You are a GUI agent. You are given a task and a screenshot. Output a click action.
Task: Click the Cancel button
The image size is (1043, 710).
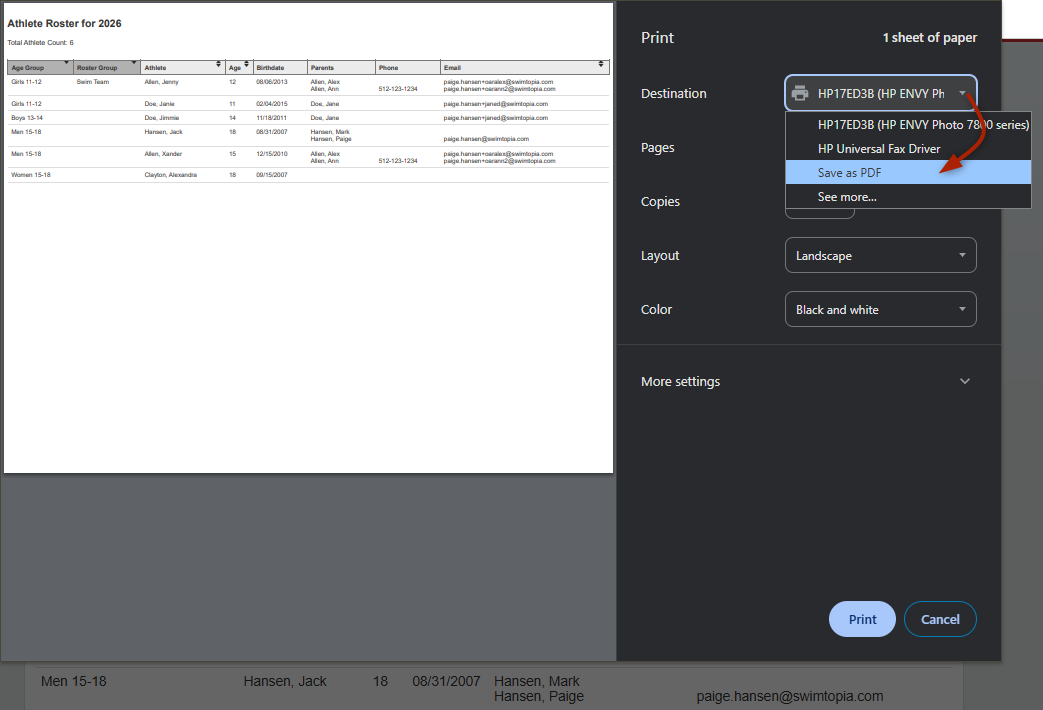click(940, 619)
